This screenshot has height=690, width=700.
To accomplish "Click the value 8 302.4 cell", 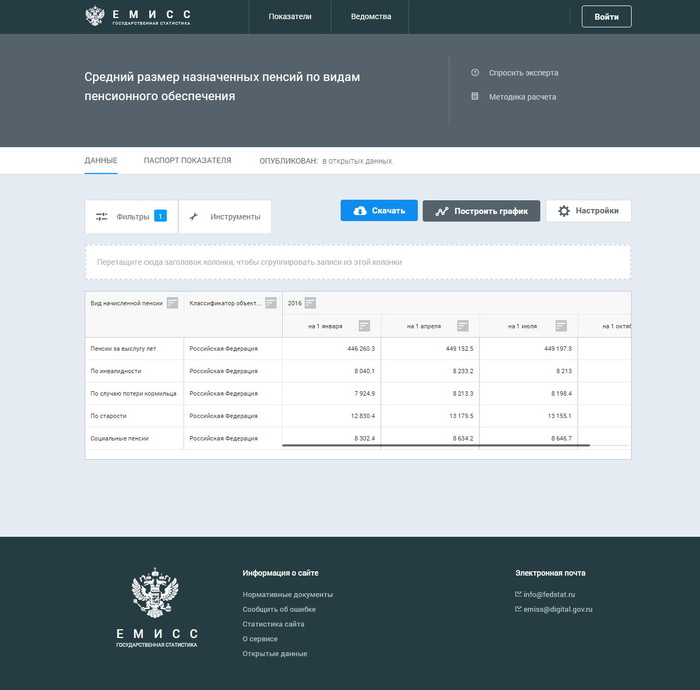I will (331, 437).
